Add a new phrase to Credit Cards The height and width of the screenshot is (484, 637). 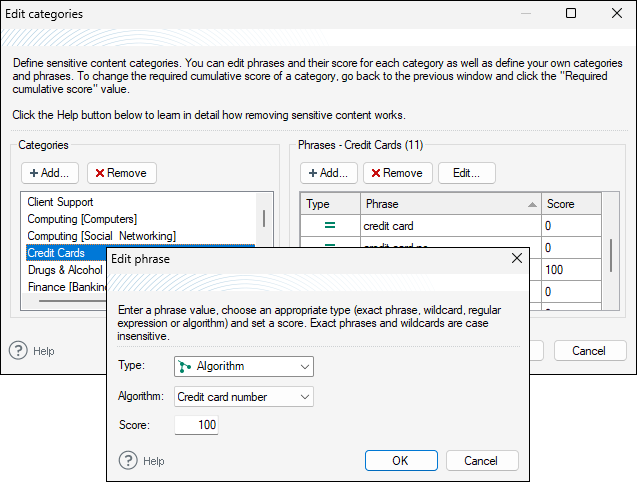(x=329, y=173)
